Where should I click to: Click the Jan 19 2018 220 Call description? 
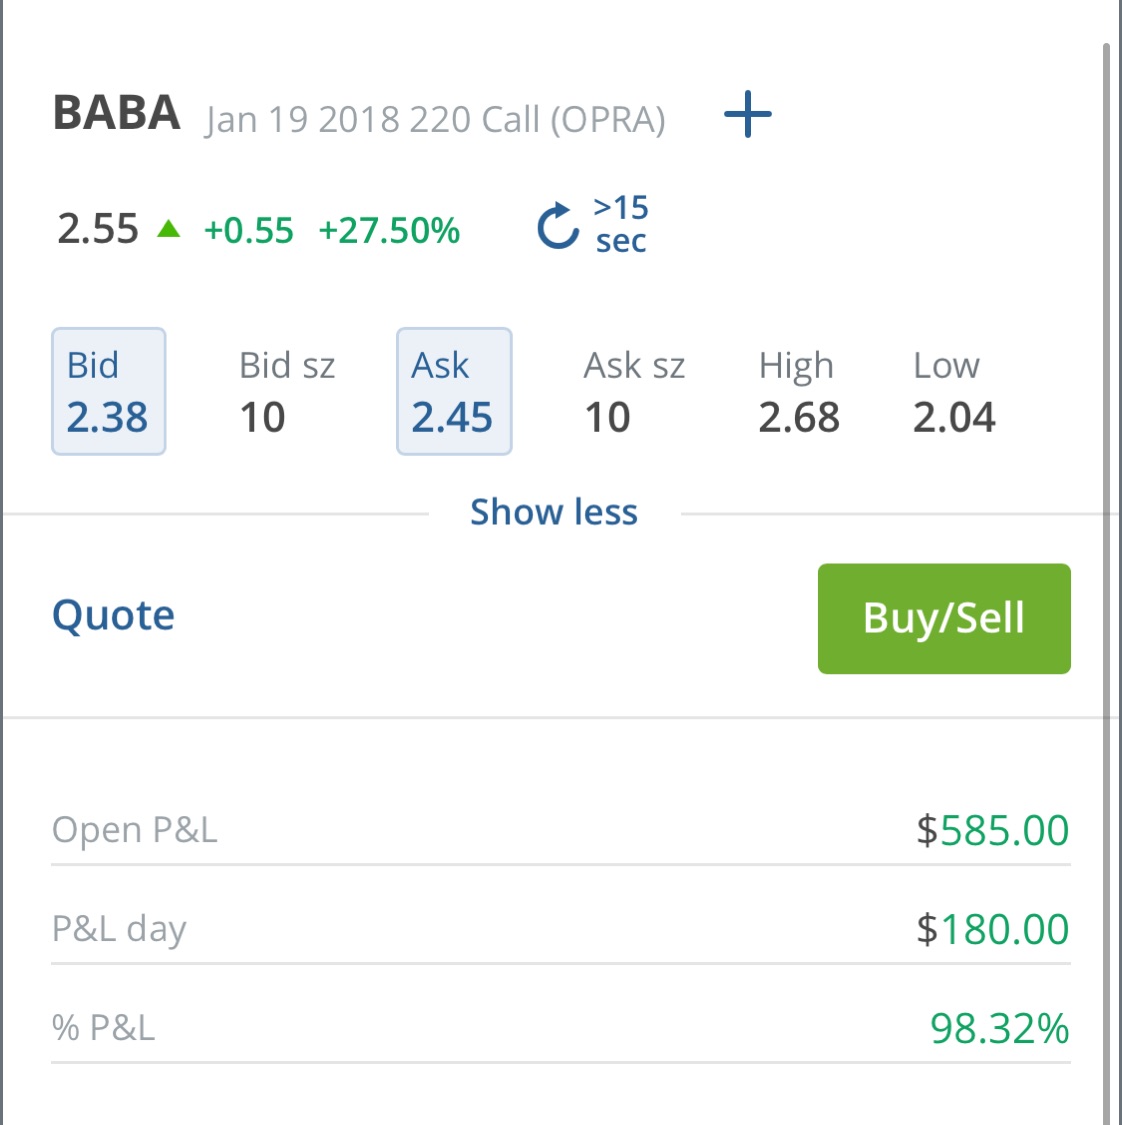[435, 119]
